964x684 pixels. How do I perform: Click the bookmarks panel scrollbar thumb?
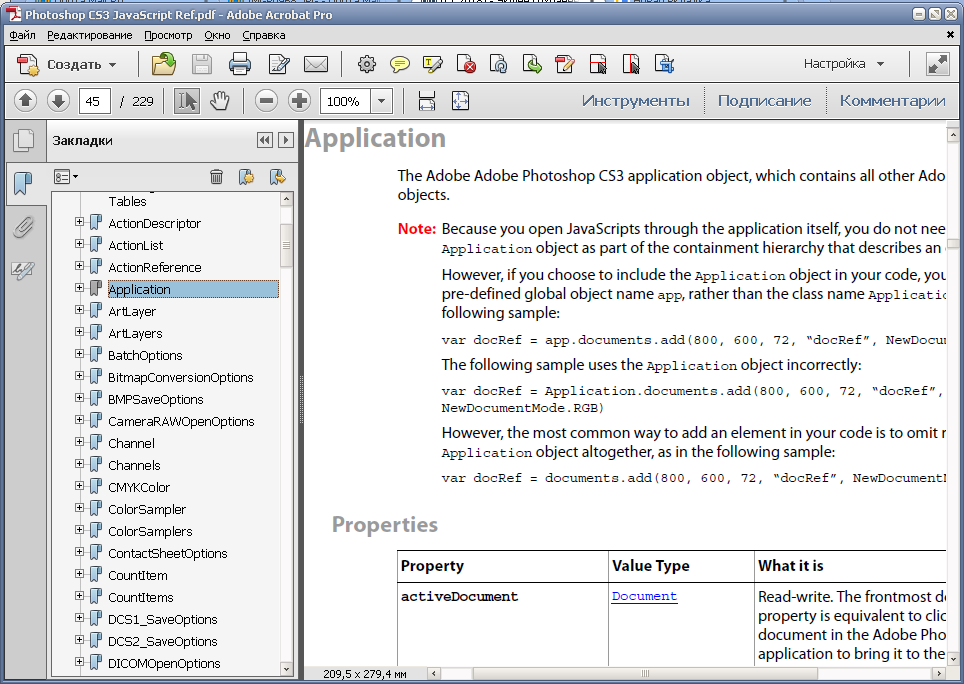286,245
